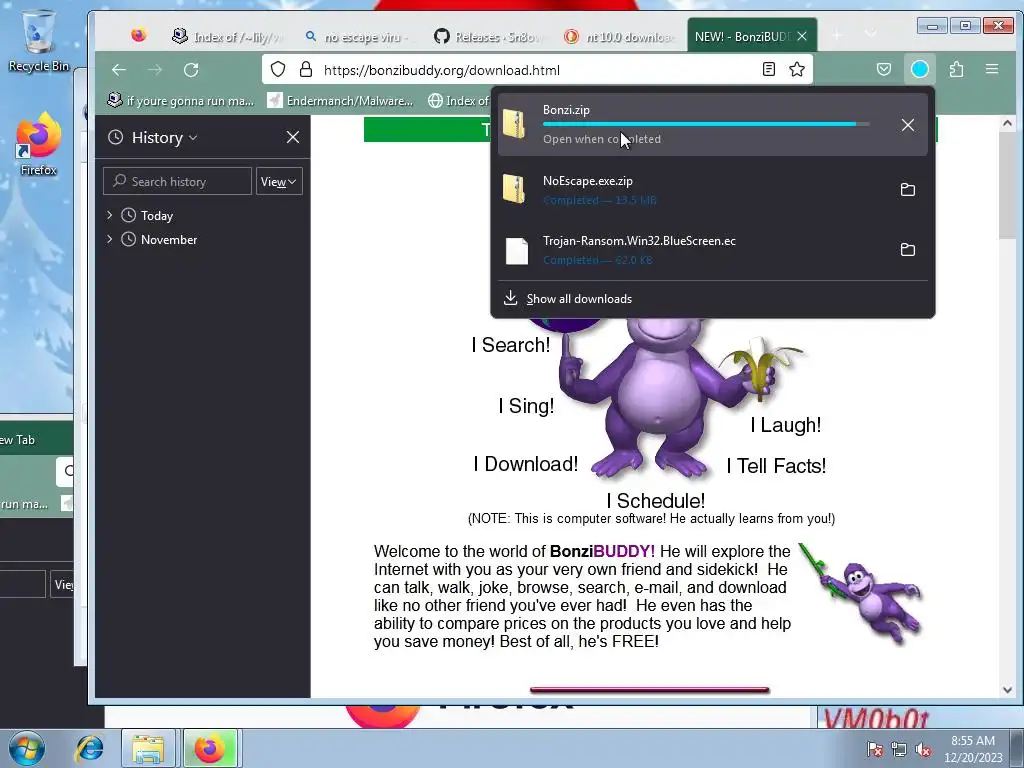The height and width of the screenshot is (768, 1024).
Task: Open tracking protection shield icon
Action: 278,70
